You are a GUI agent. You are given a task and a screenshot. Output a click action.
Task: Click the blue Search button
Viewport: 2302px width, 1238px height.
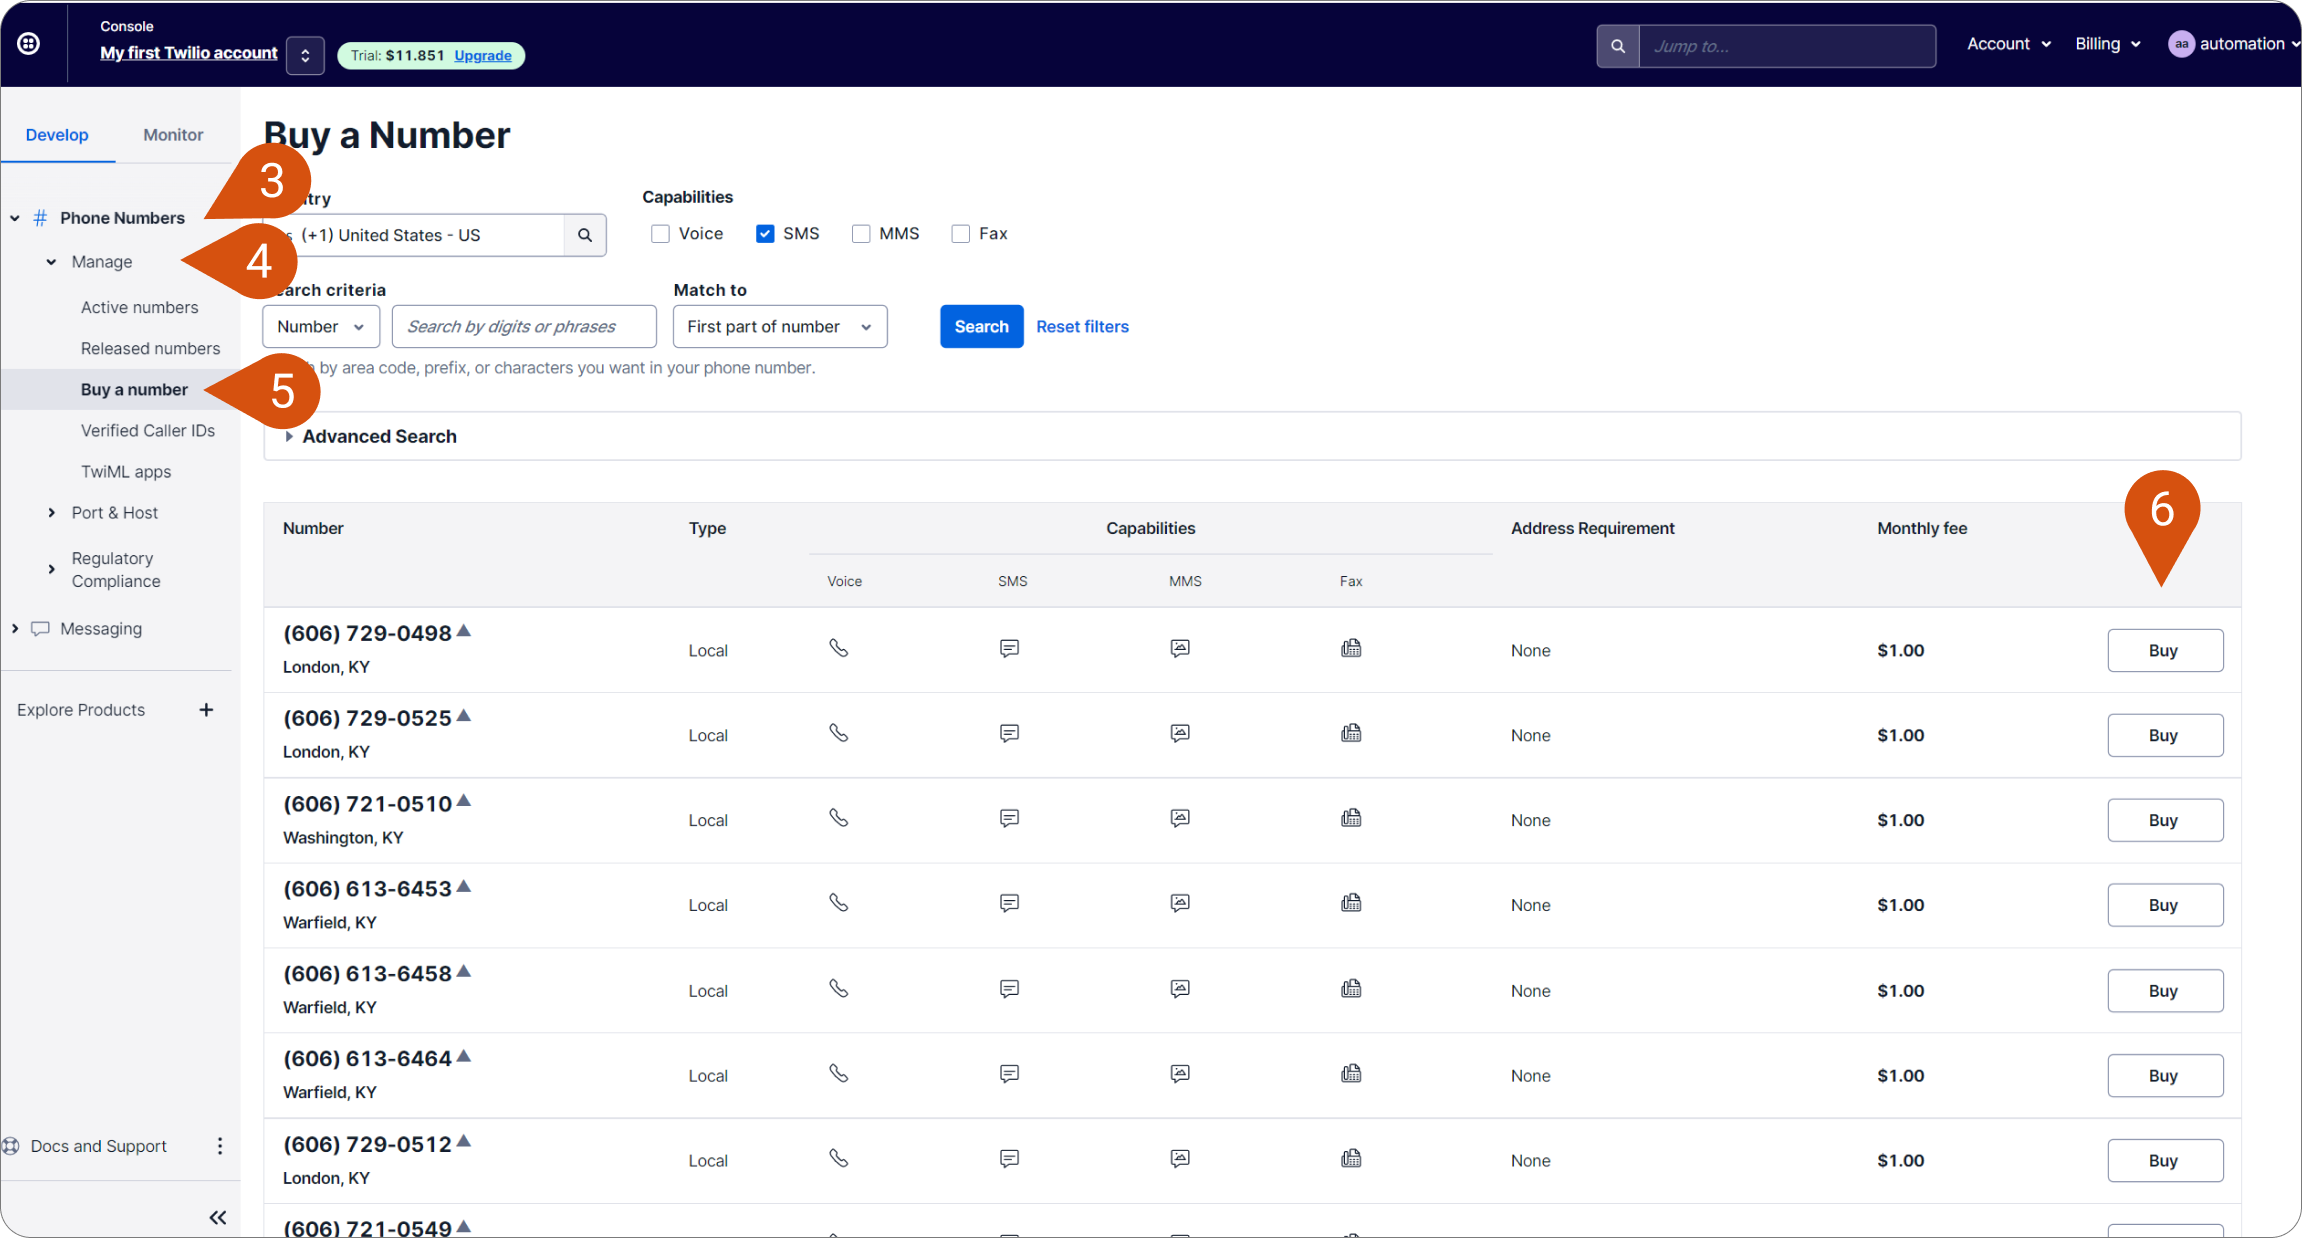click(982, 327)
